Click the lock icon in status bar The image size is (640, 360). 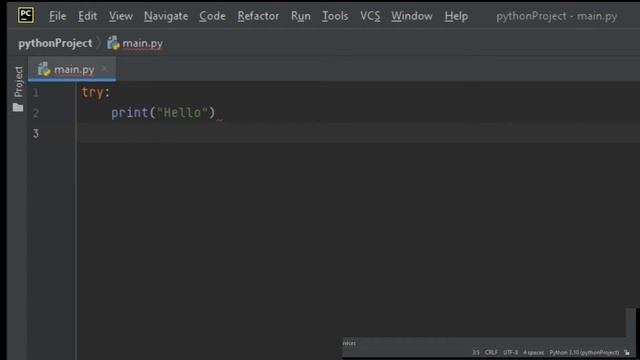click(627, 352)
